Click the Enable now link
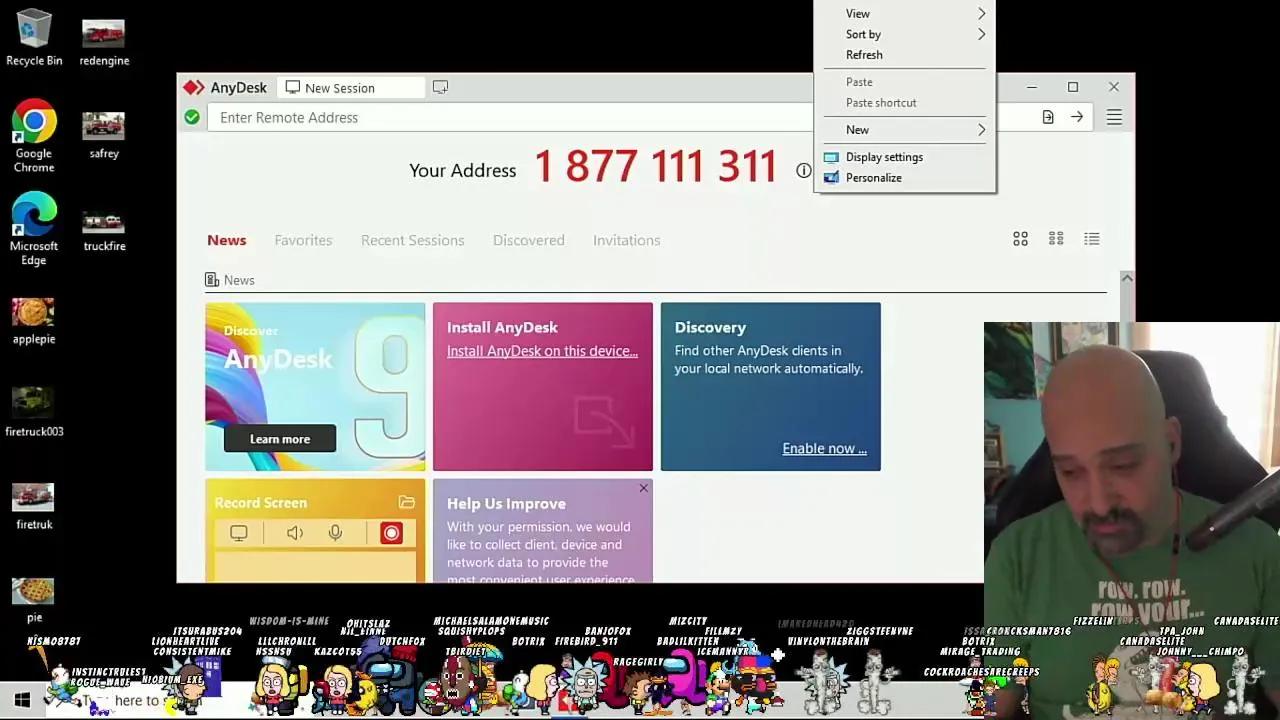1280x720 pixels. [x=824, y=449]
